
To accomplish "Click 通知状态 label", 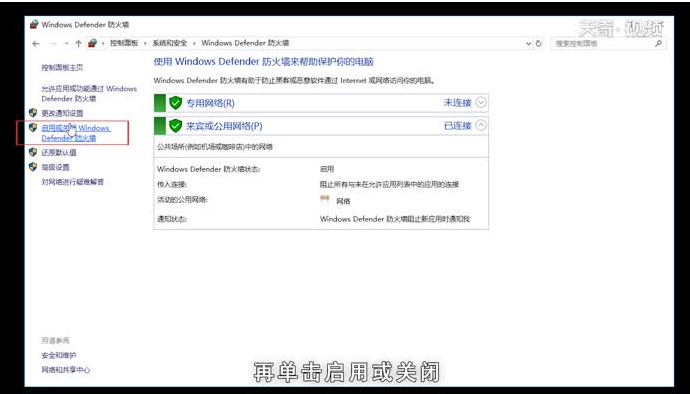I will (x=172, y=219).
